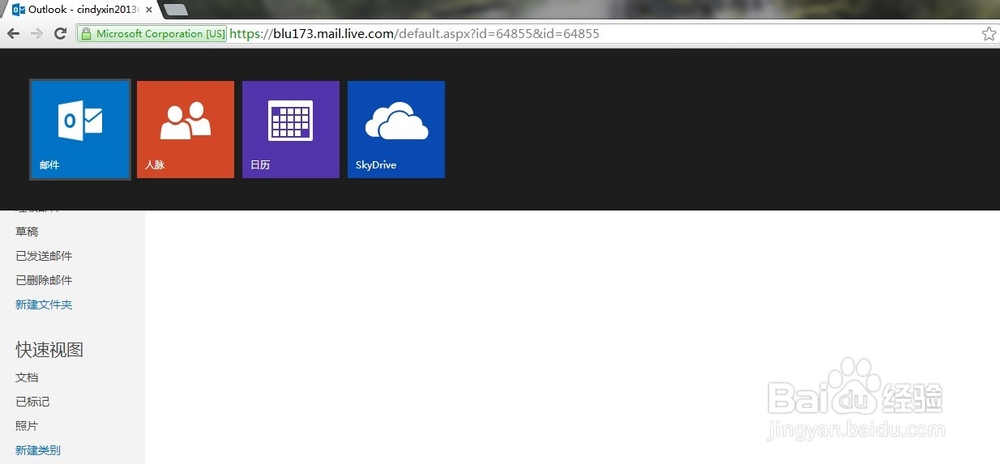Click the browser forward arrow
1000x464 pixels.
click(x=37, y=34)
